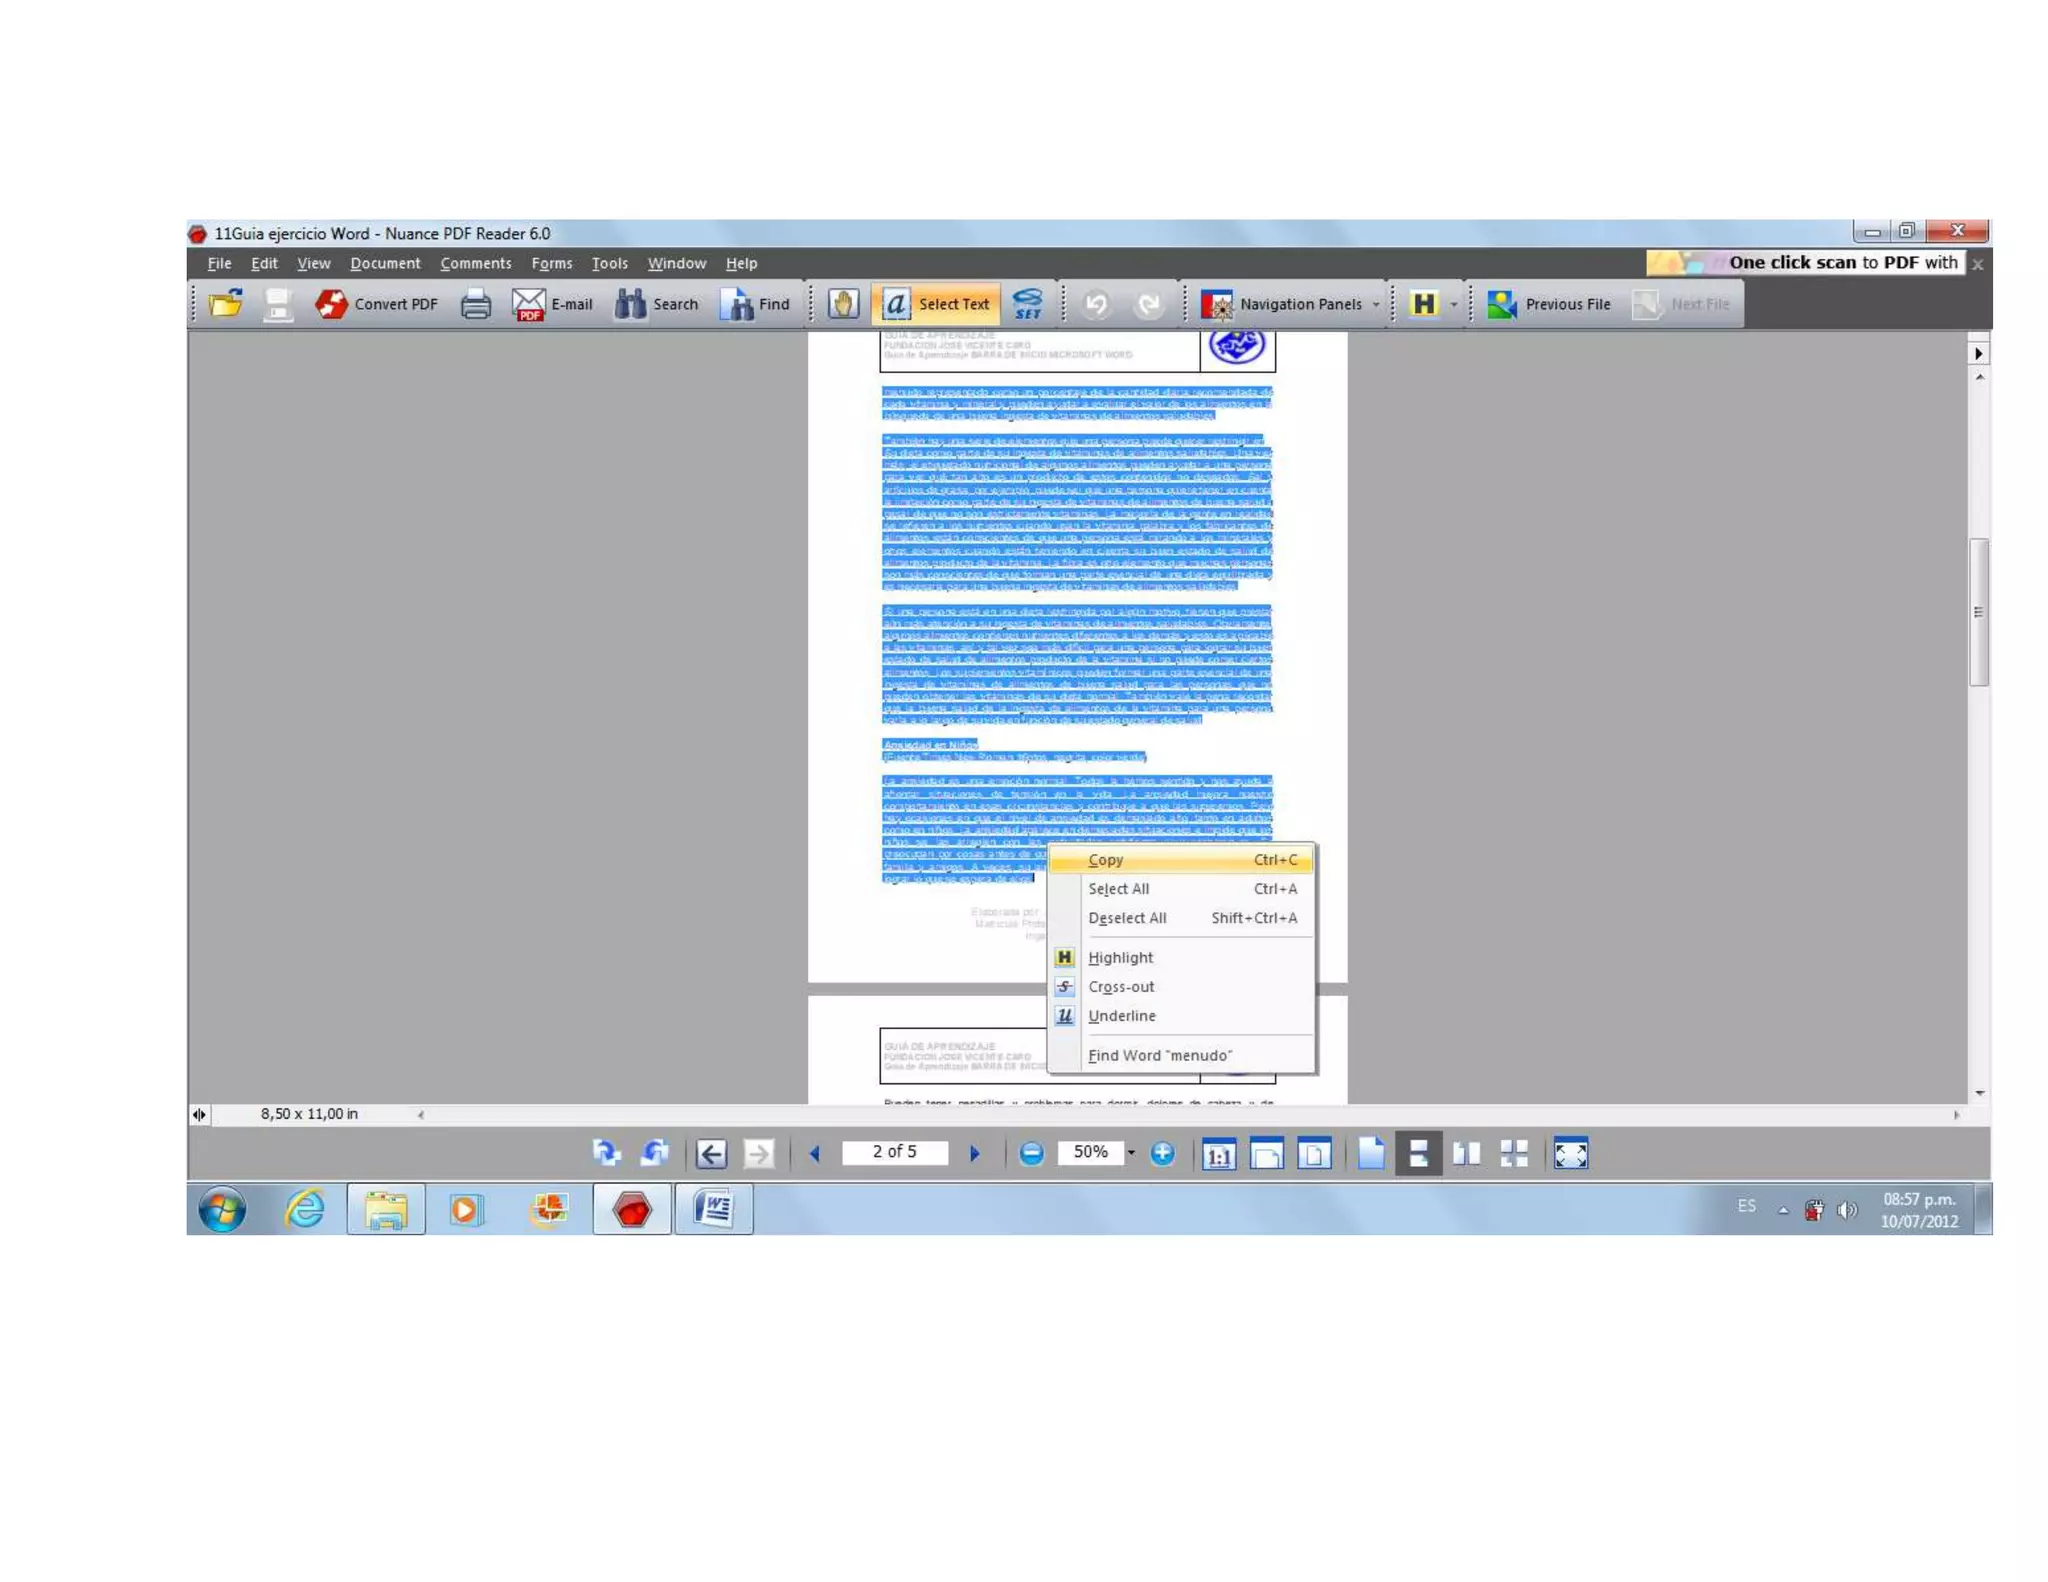Click the page number field
Screen dimensions: 2048x1582
[894, 1152]
